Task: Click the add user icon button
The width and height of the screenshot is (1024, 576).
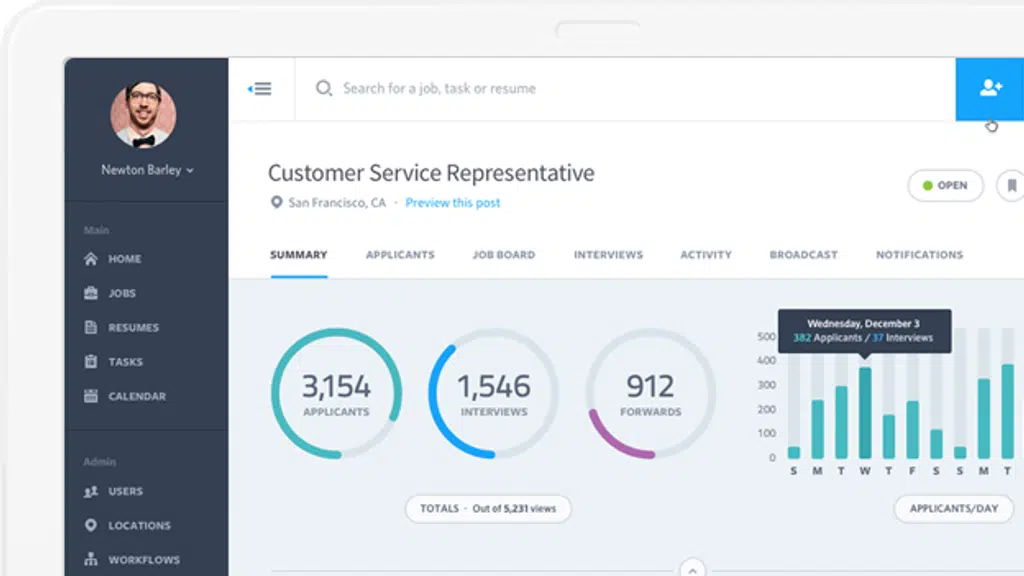Action: tap(989, 89)
